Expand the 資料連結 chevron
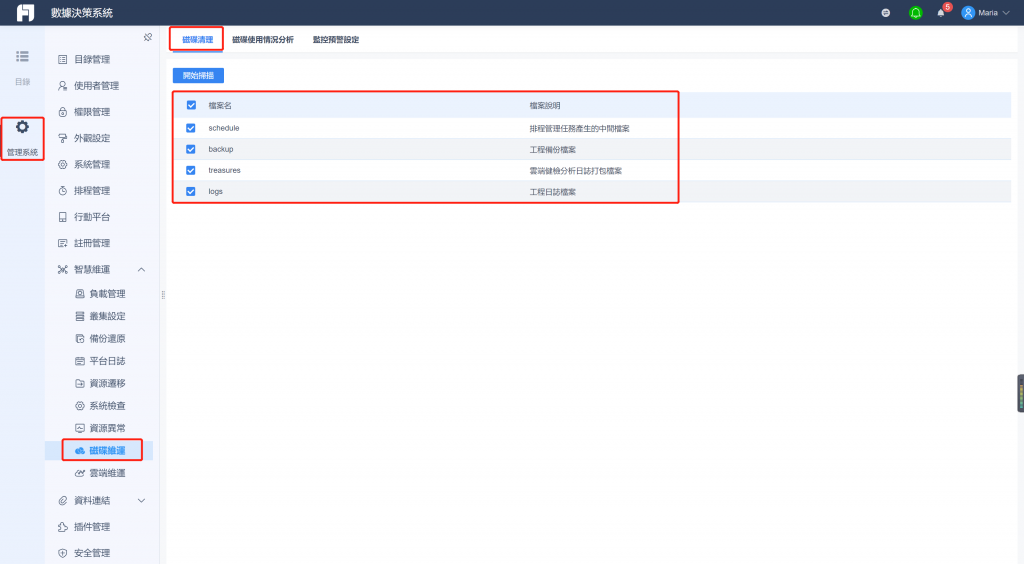 pos(141,501)
